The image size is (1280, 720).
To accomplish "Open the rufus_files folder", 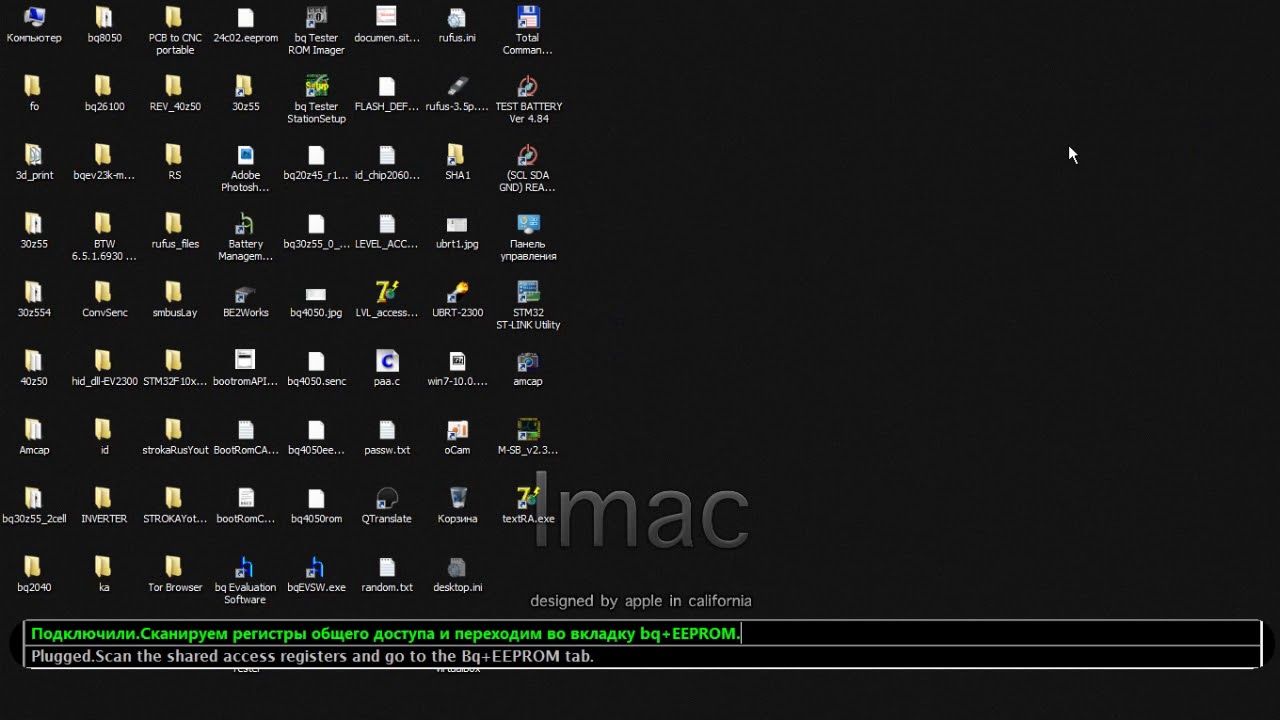I will 175,231.
